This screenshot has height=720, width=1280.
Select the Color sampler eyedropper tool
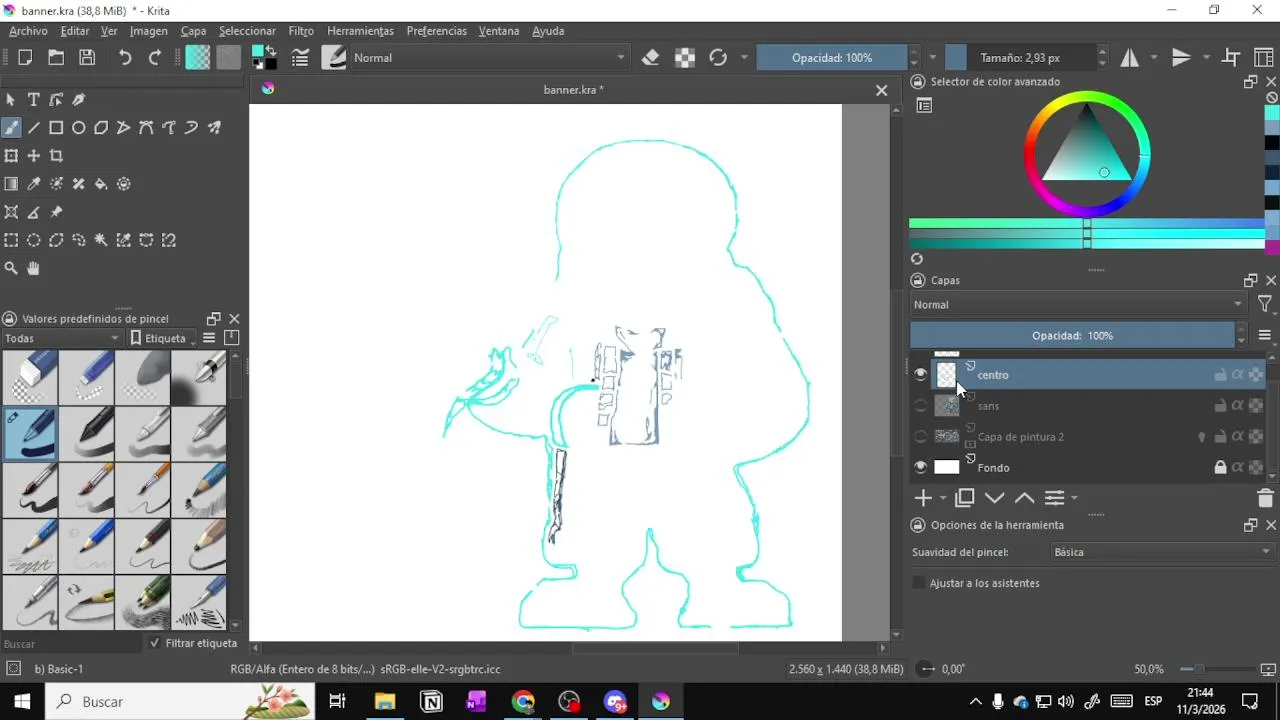33,183
